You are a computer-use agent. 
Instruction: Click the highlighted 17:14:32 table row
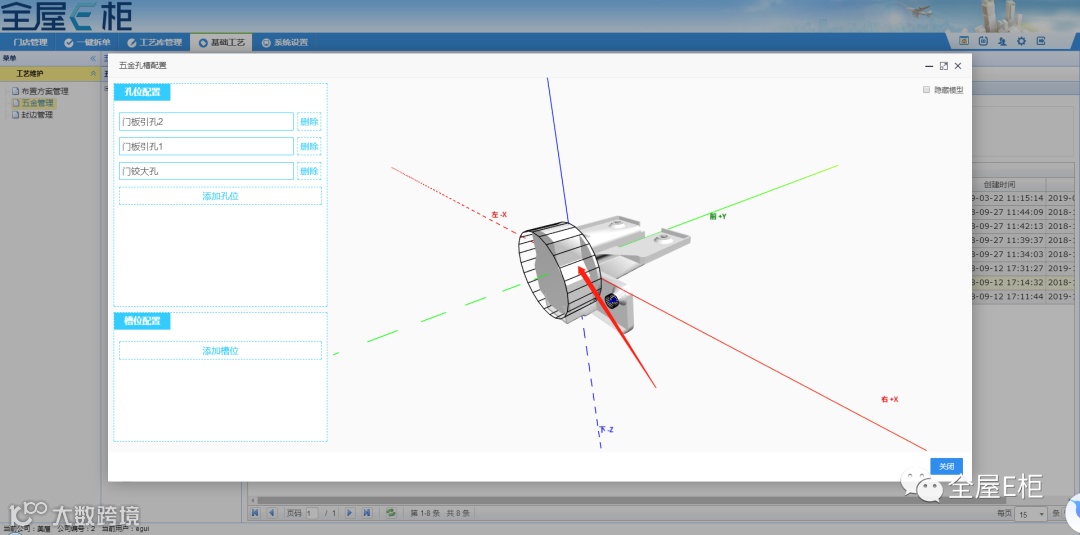[x=1009, y=282]
